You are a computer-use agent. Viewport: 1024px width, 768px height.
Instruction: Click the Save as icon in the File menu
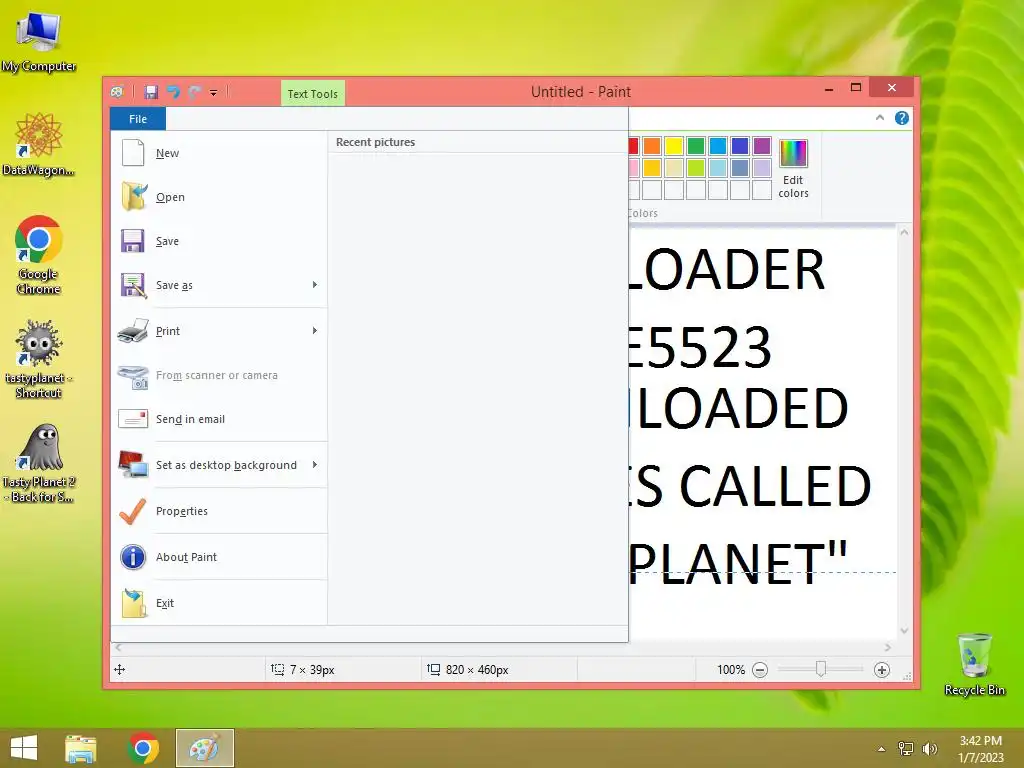click(133, 285)
